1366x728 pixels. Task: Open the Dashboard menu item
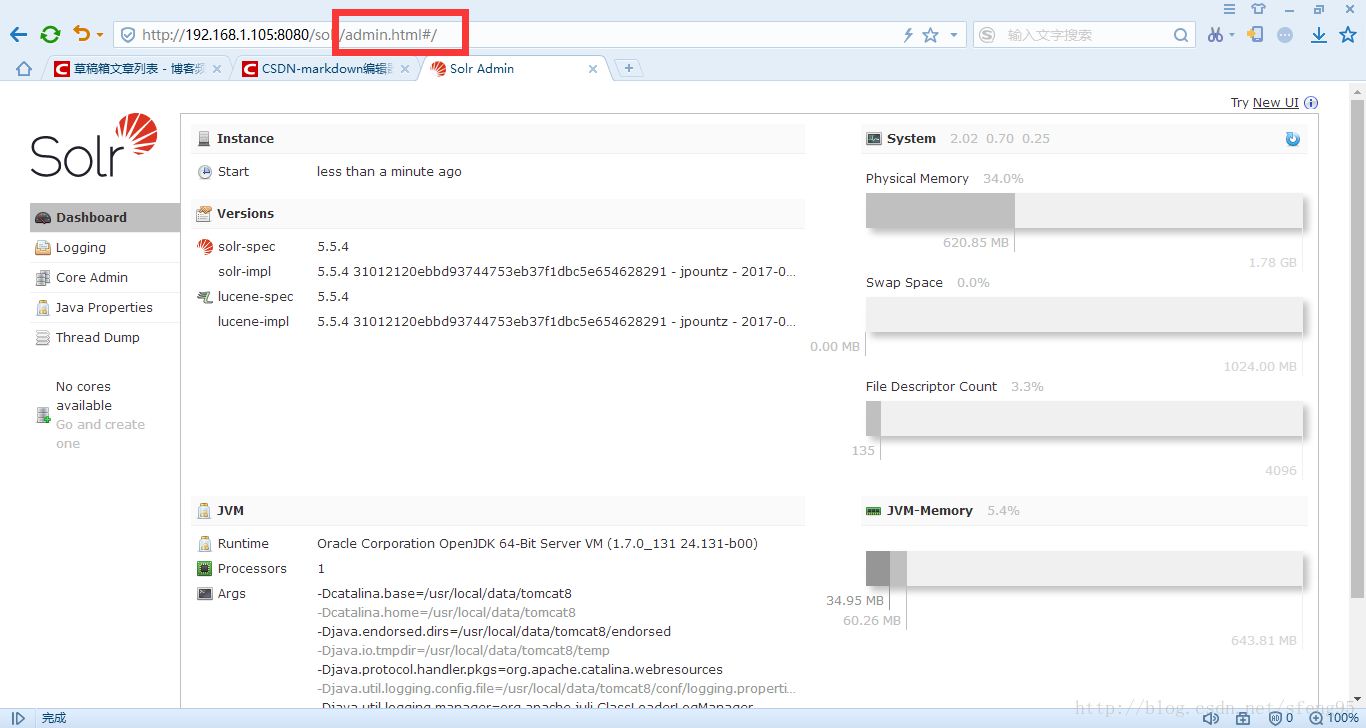pos(105,217)
